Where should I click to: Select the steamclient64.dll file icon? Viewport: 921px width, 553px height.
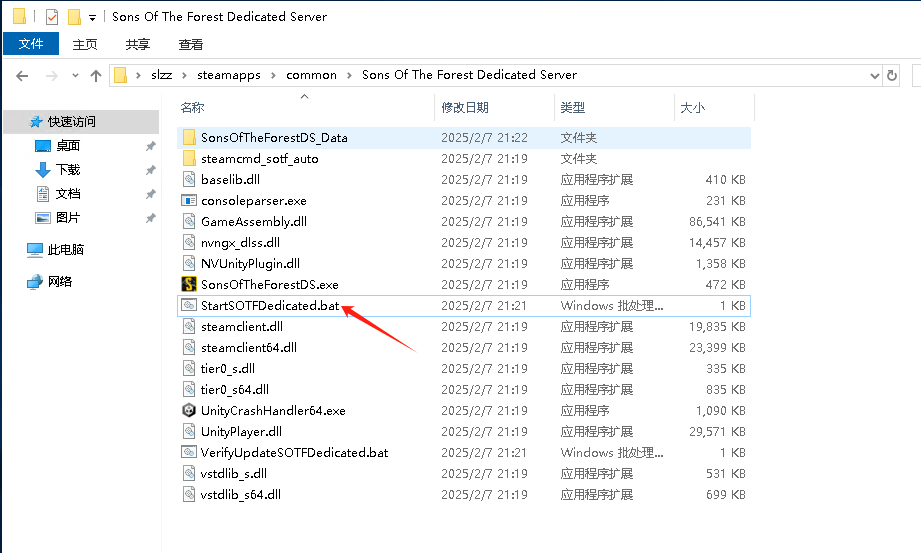(x=189, y=347)
